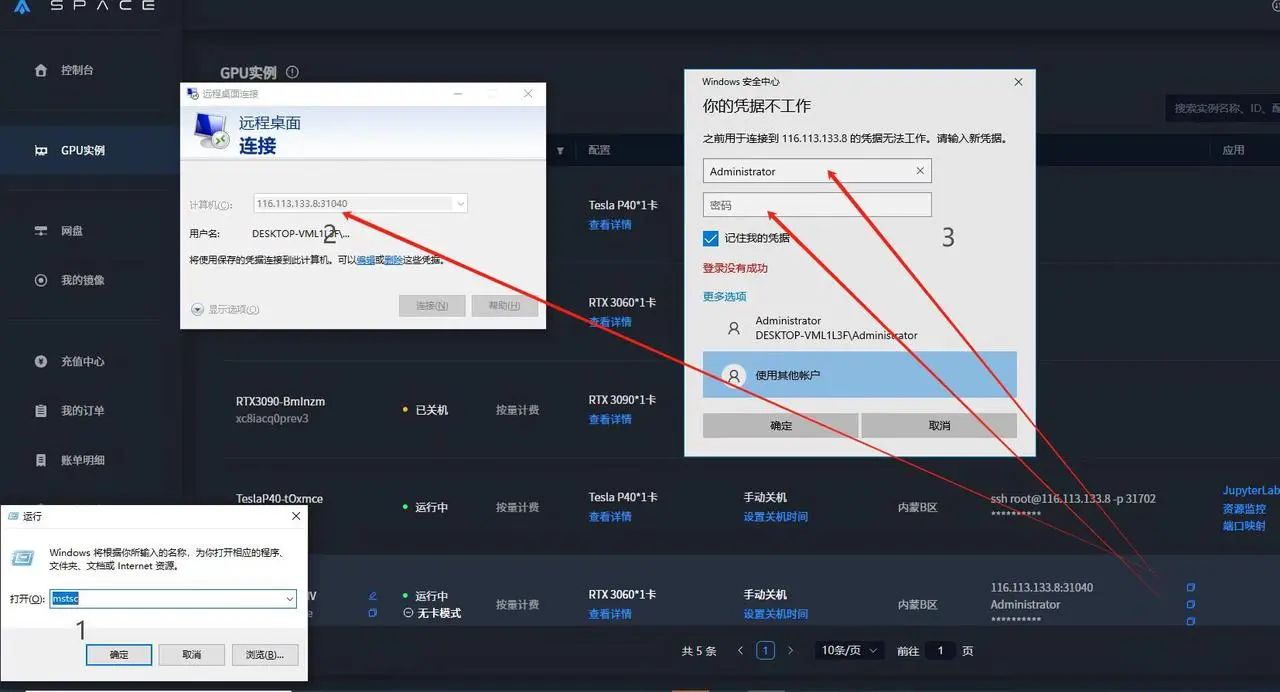Screen dimensions: 1280x692
Task: Open the 账单明细 icon in sidebar
Action: click(41, 460)
